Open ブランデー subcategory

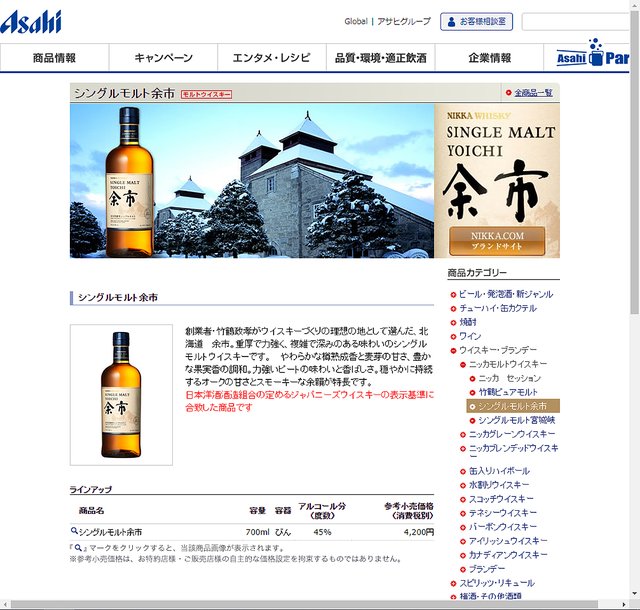(487, 569)
